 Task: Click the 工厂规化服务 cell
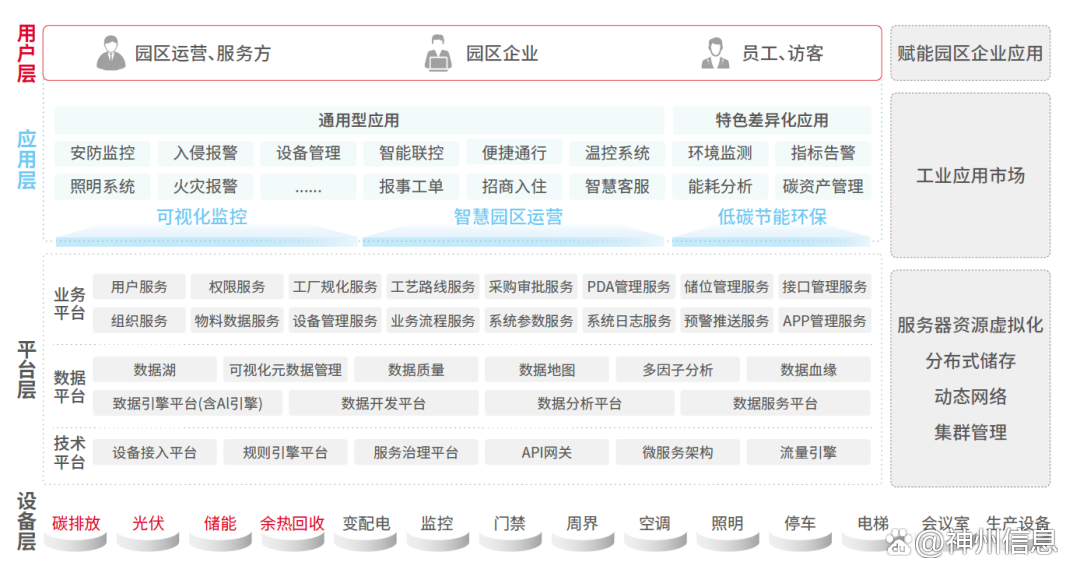click(x=335, y=287)
